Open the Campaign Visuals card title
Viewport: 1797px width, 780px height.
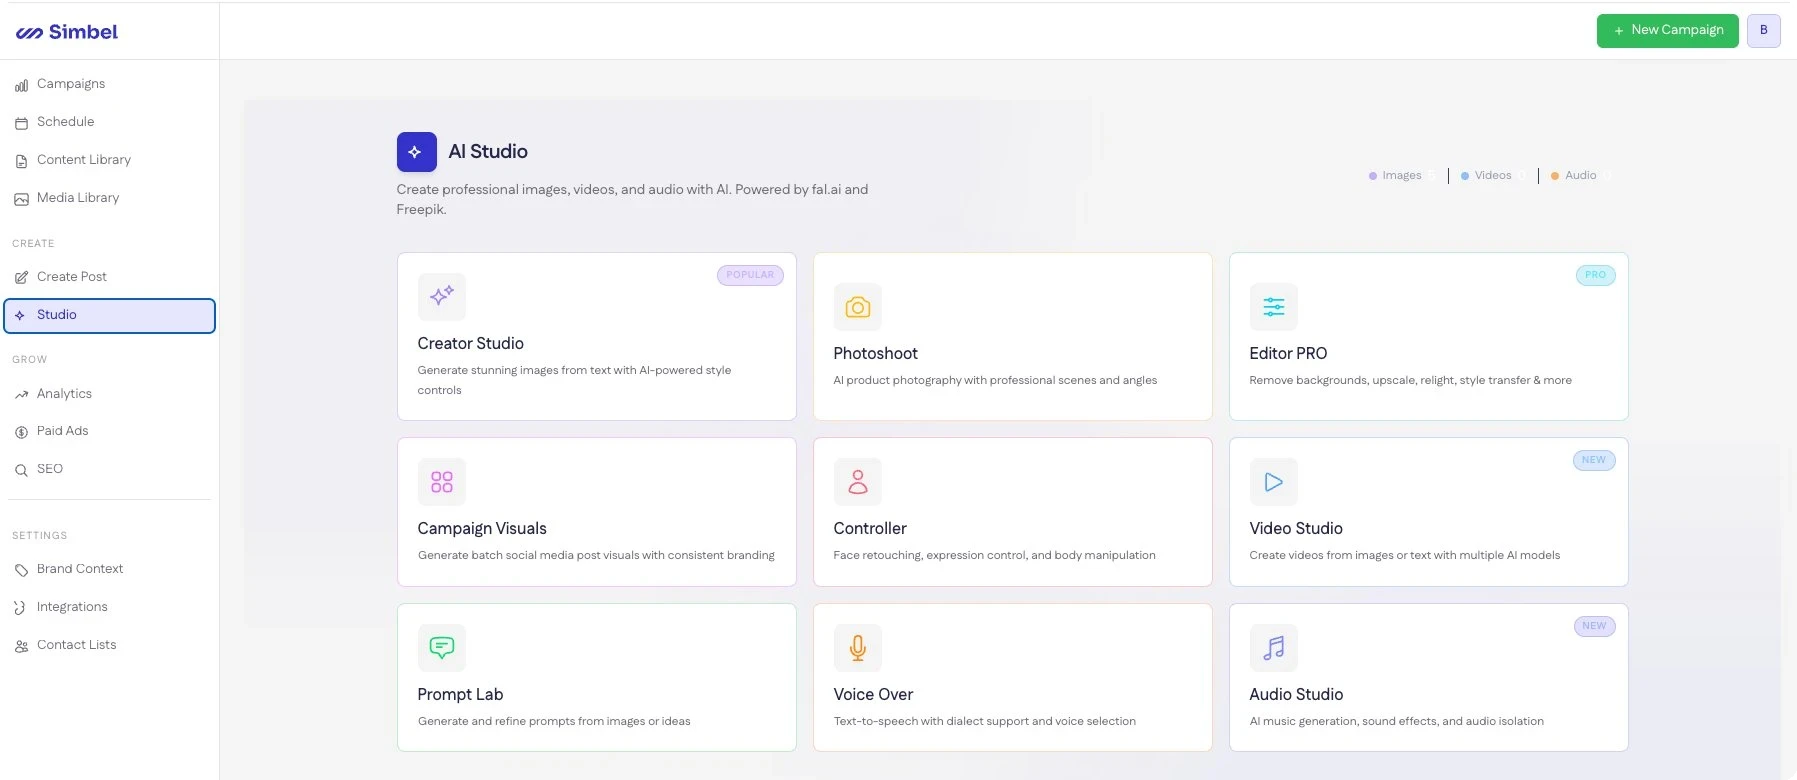[x=482, y=528]
